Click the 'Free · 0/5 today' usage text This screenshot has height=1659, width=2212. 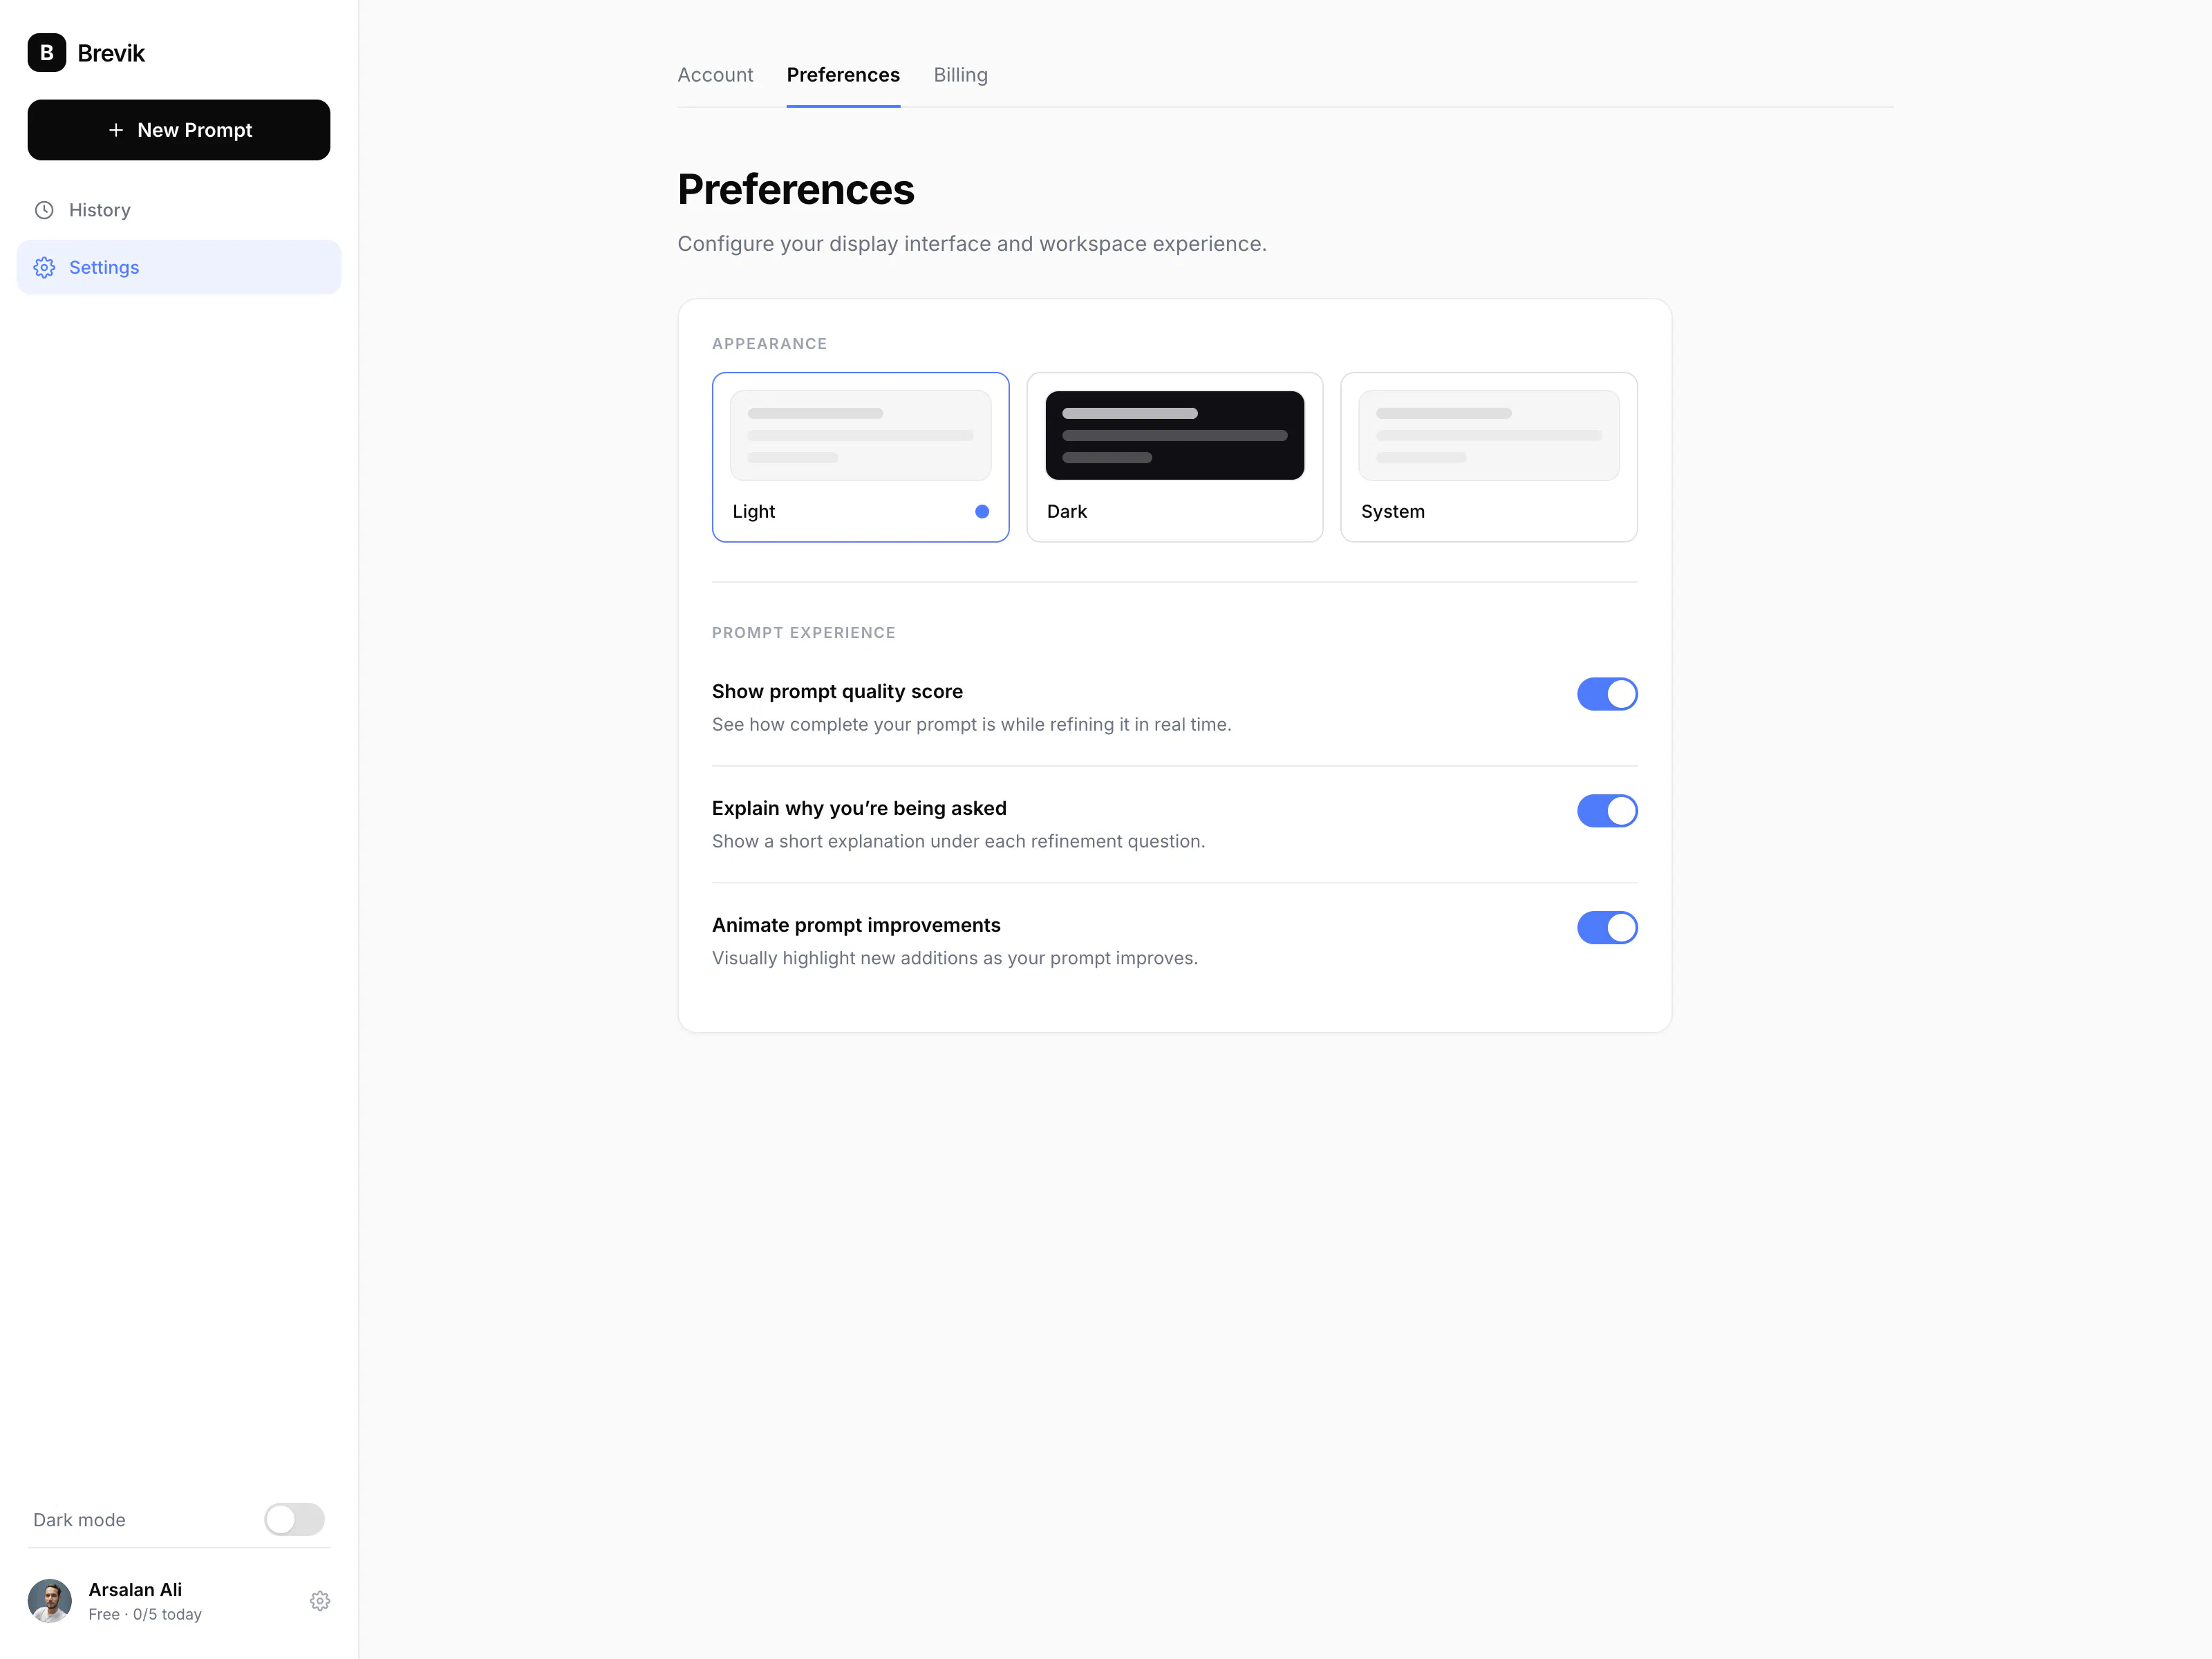(x=145, y=1614)
